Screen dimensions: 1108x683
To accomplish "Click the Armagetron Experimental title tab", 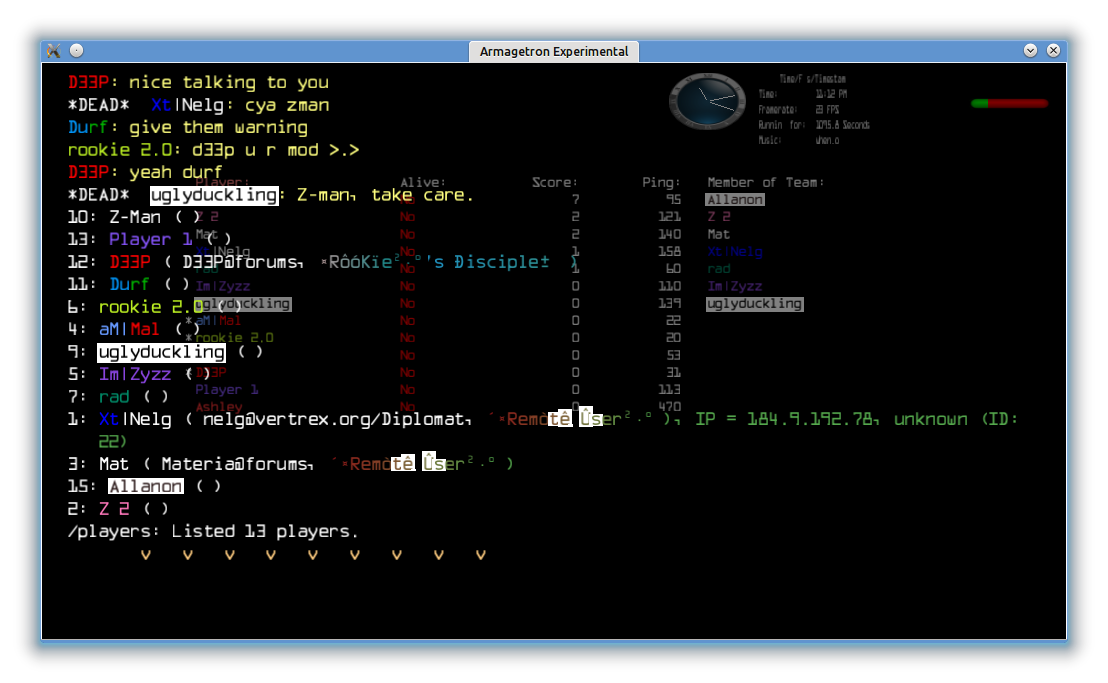I will (553, 52).
